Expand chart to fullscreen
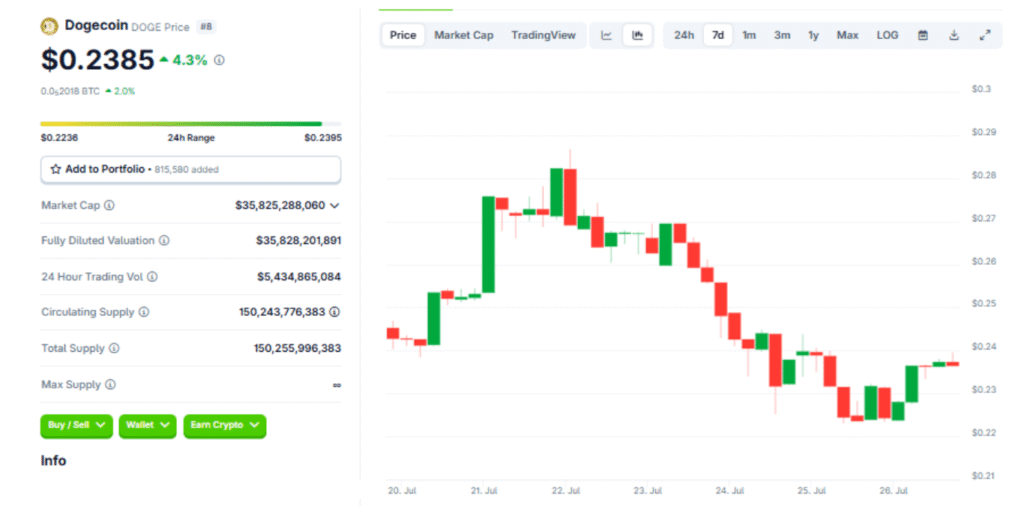Screen dimensions: 1024x531 985,35
